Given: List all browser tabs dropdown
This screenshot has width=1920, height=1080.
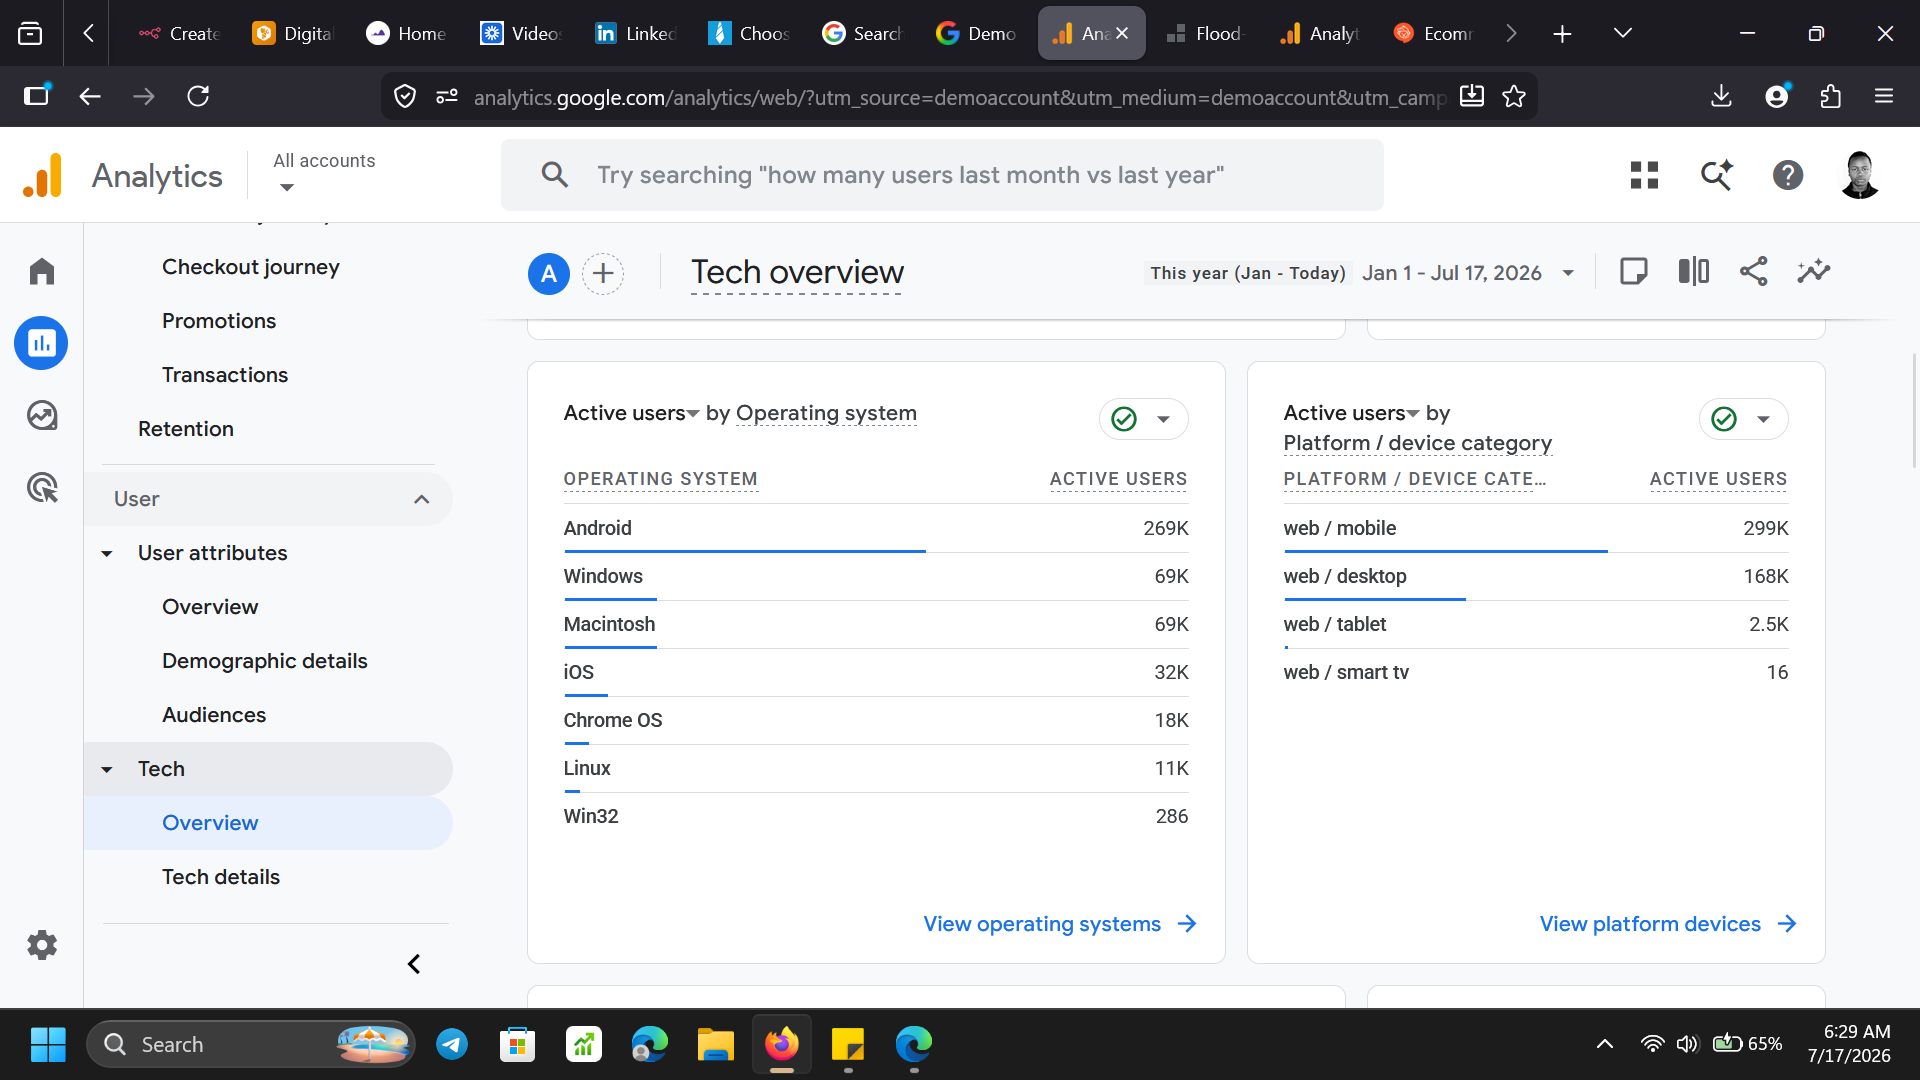Looking at the screenshot, I should (x=1623, y=33).
